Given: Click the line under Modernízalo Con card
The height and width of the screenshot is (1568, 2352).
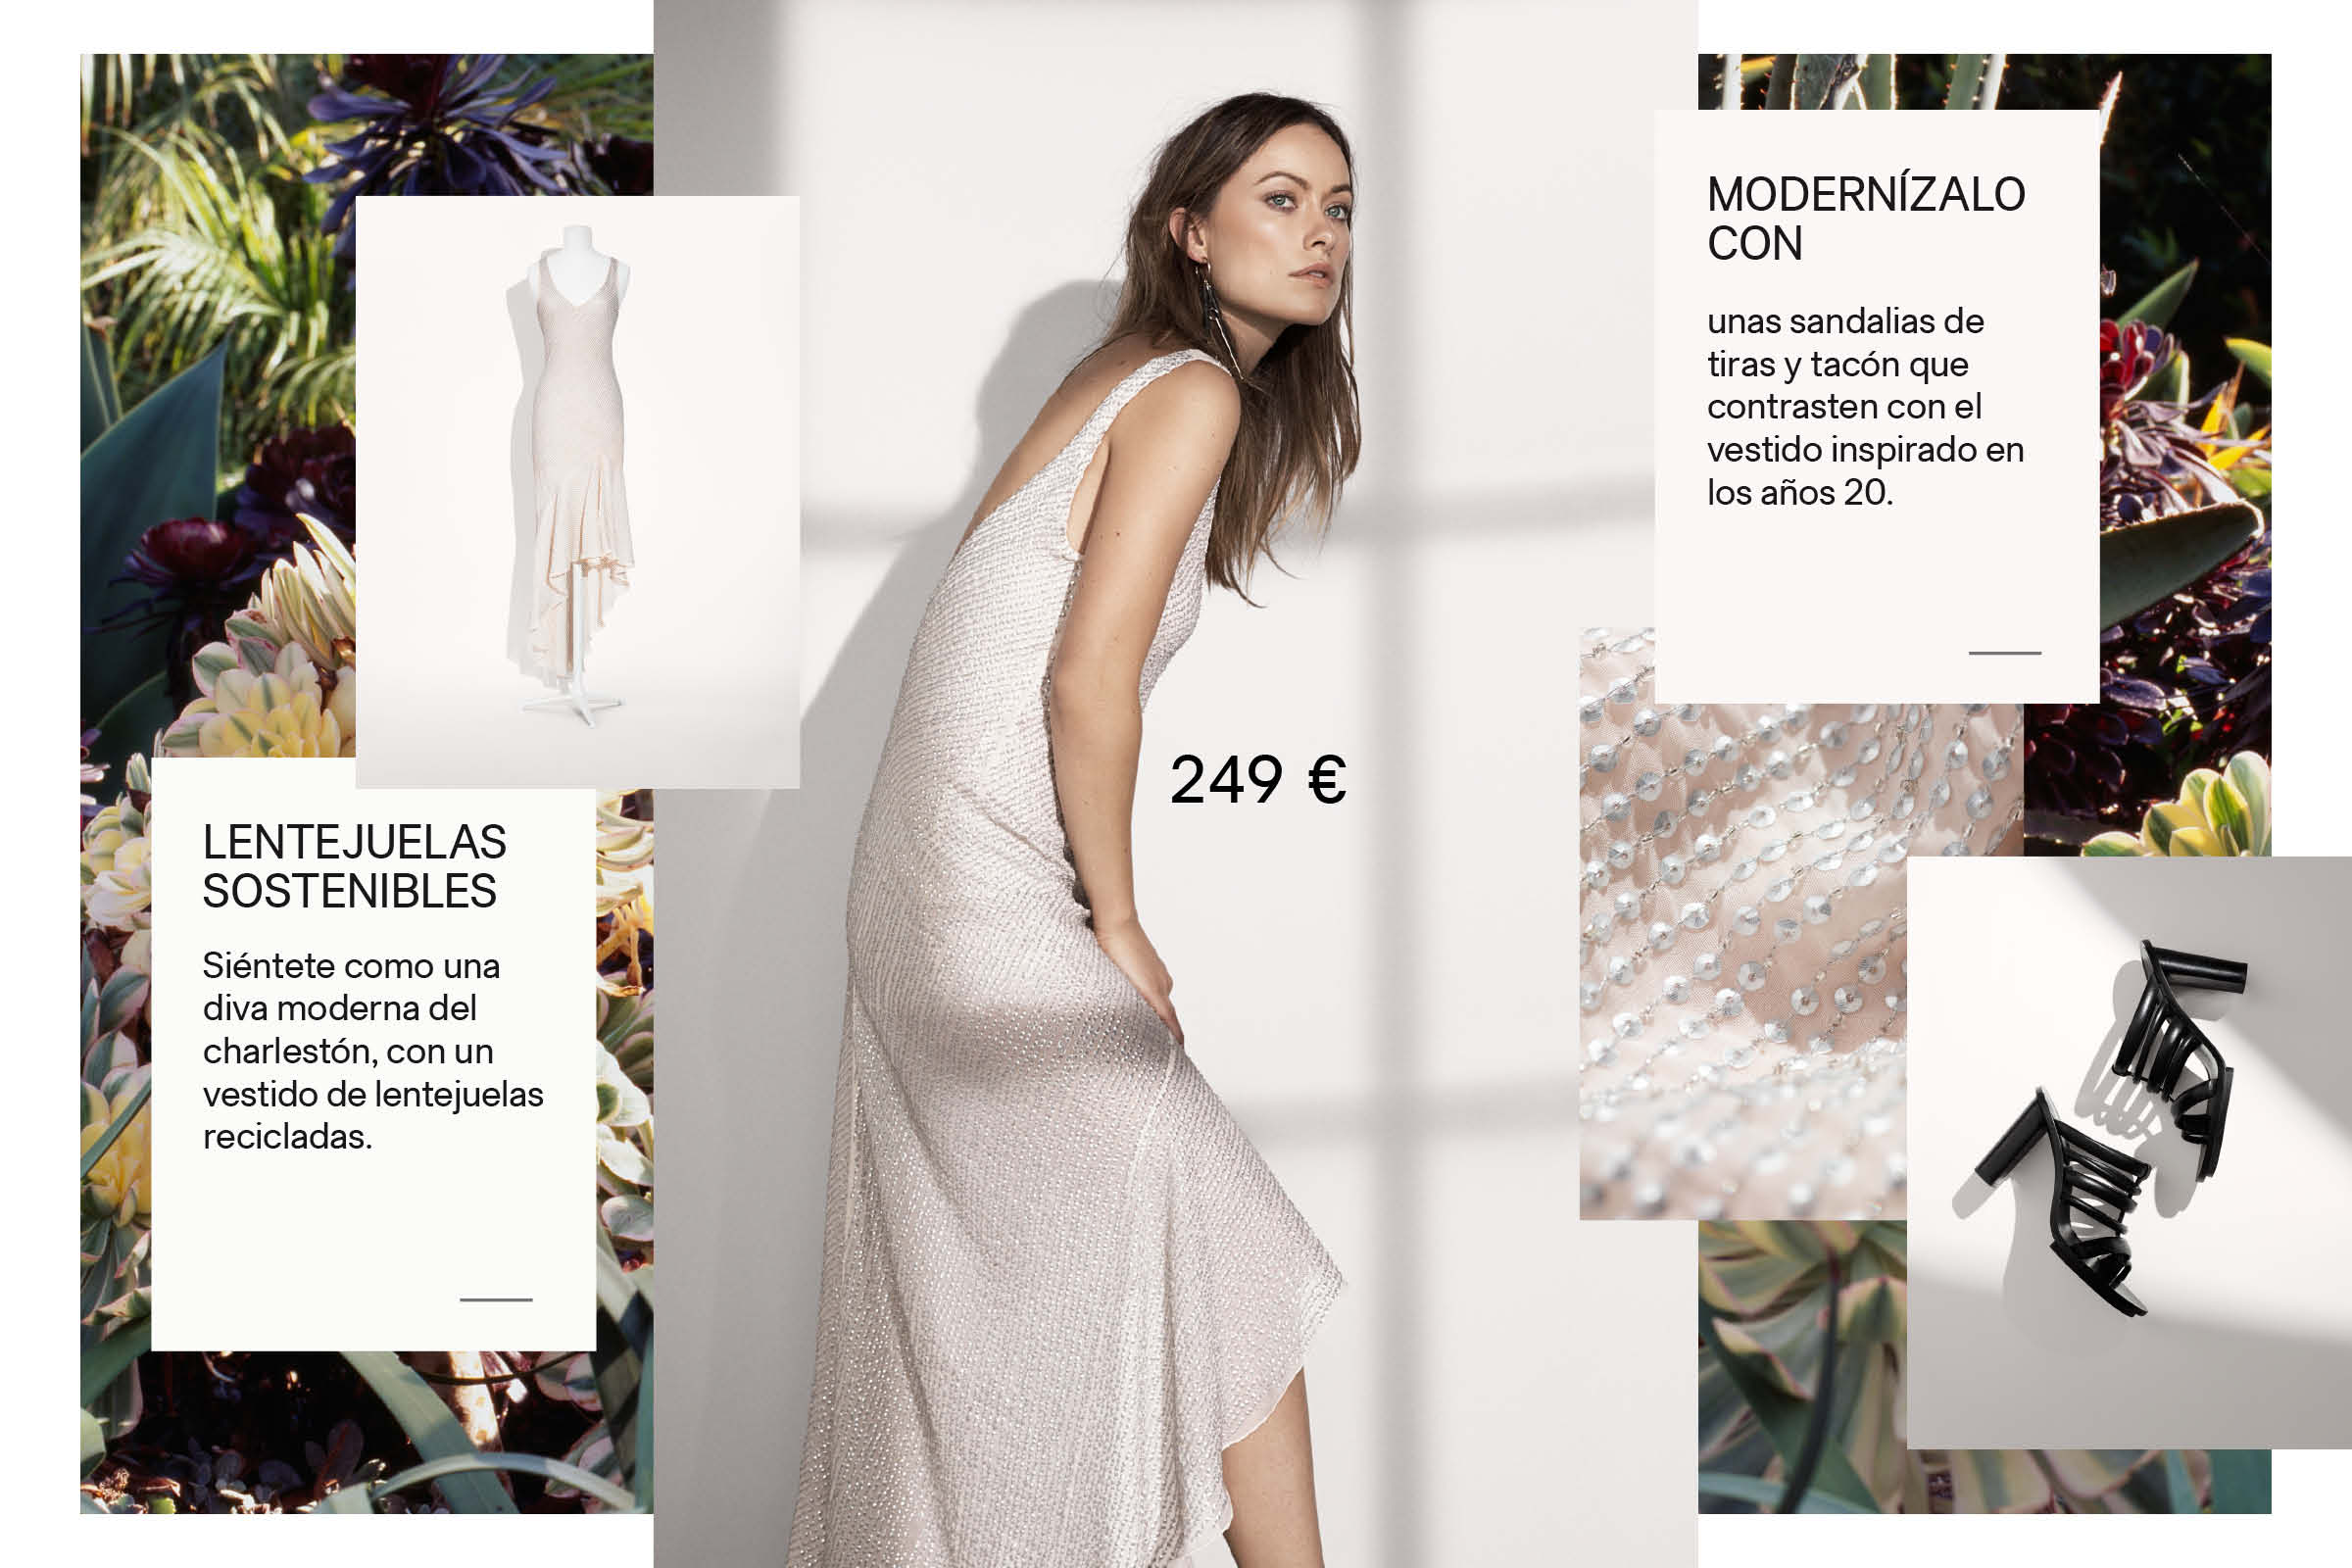Looking at the screenshot, I should pos(2004,653).
